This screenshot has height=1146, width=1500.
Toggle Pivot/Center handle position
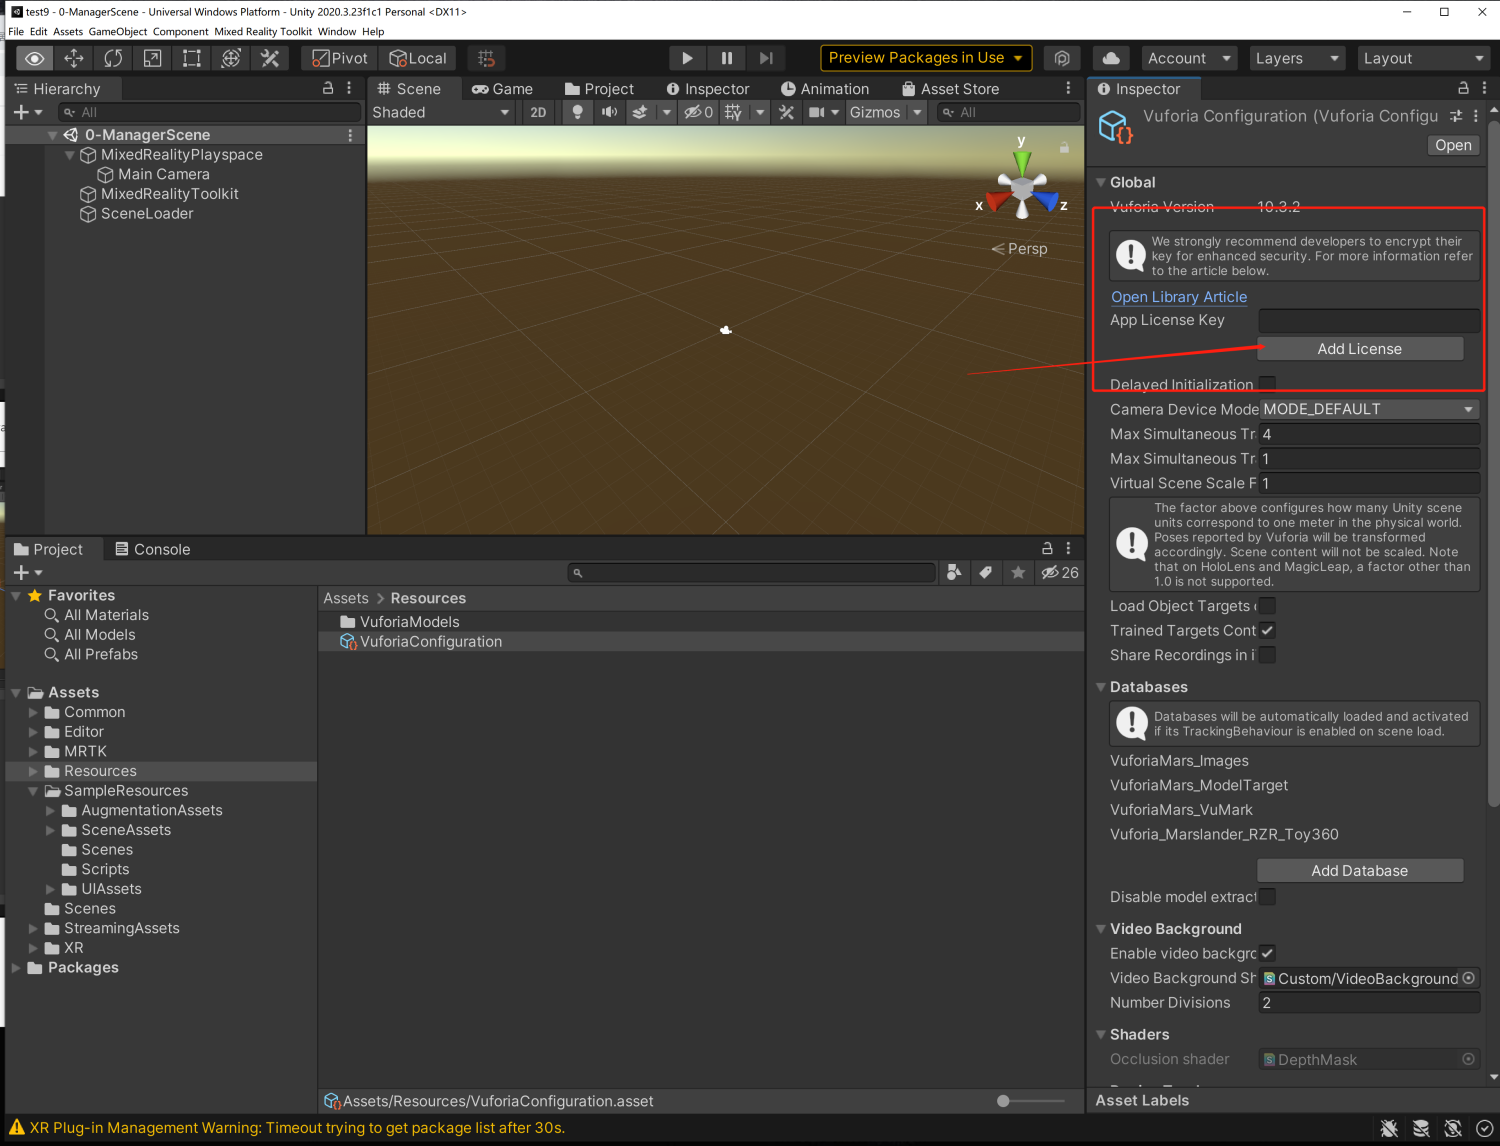(340, 58)
